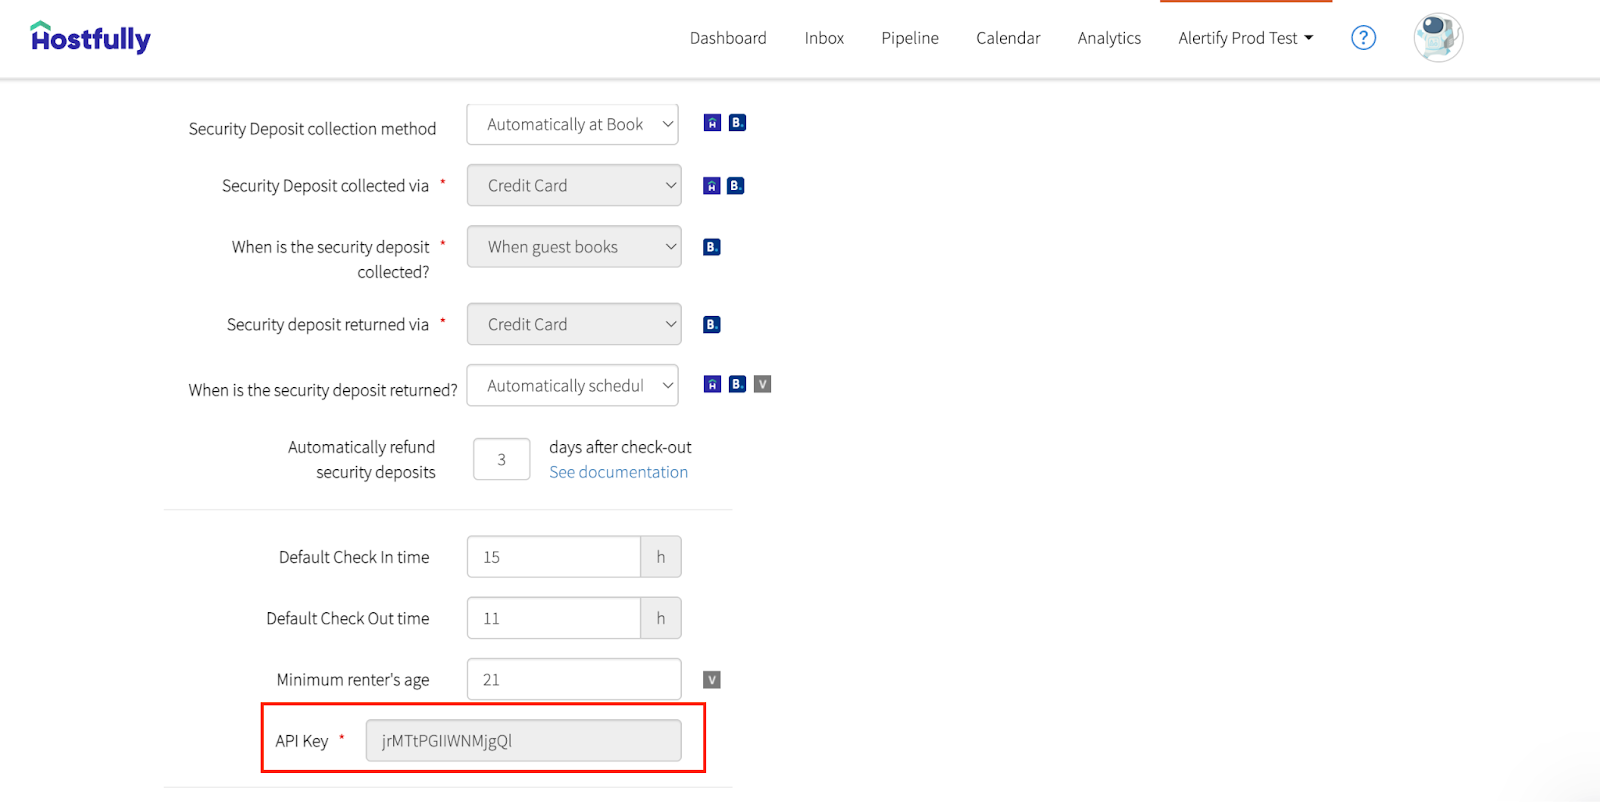Click Hostfully icon beside Security Deposit collection method

point(712,123)
